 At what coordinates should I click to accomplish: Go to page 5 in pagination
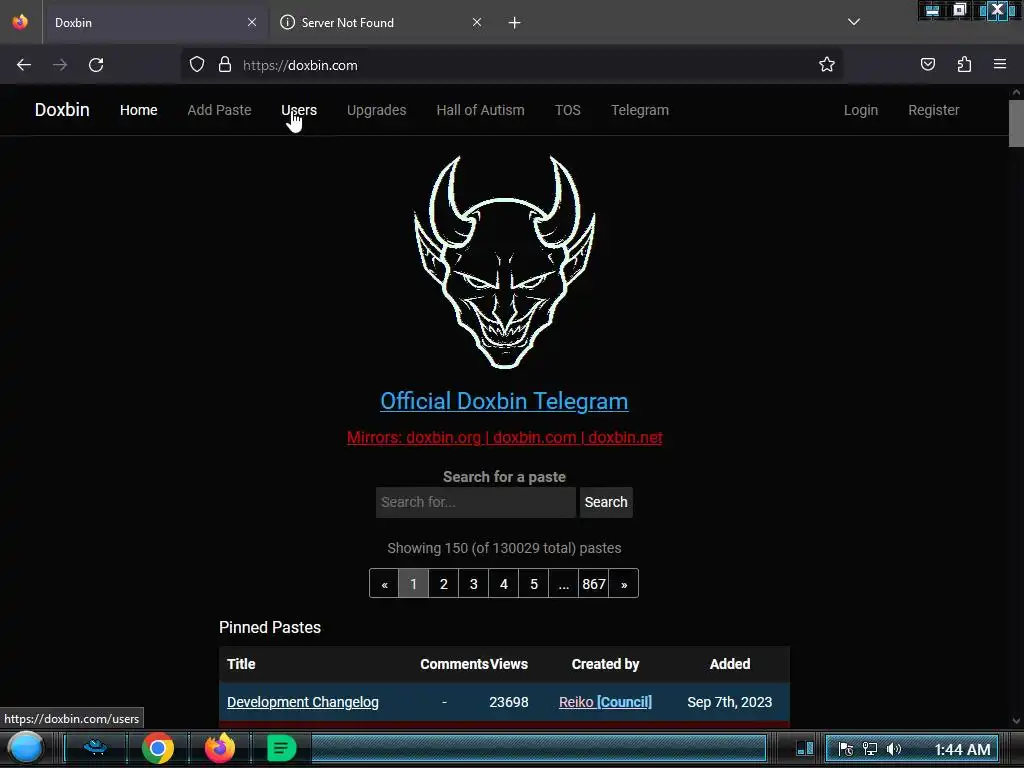pyautogui.click(x=534, y=584)
